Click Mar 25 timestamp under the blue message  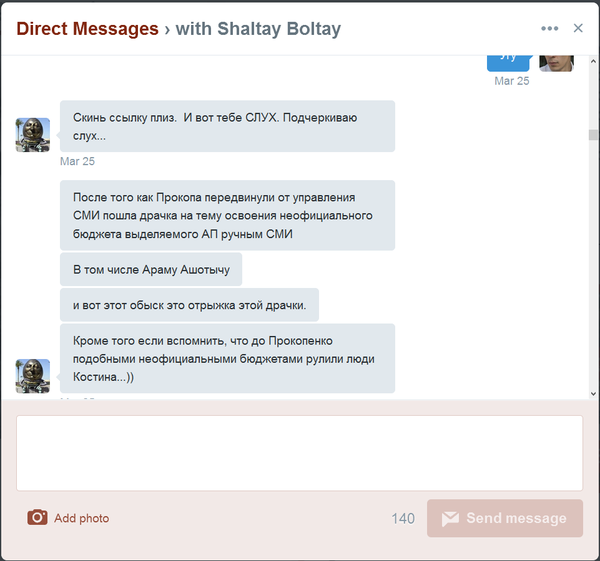tap(511, 81)
